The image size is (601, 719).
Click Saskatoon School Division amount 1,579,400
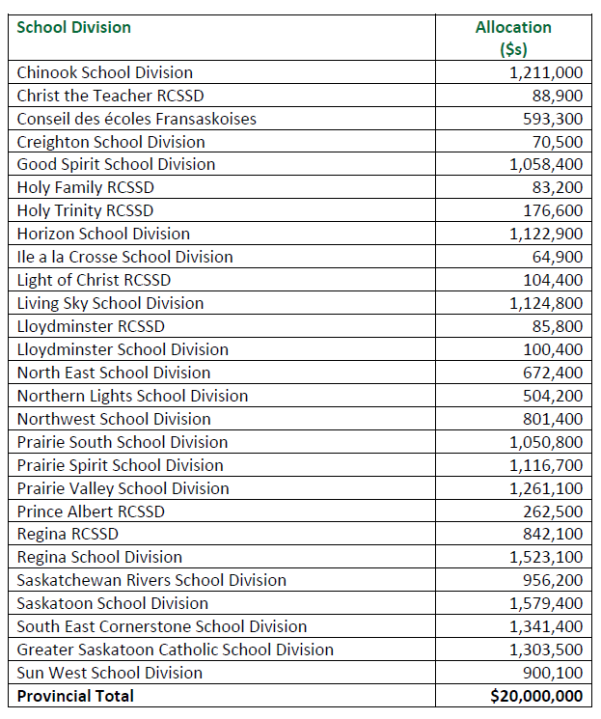coord(546,603)
